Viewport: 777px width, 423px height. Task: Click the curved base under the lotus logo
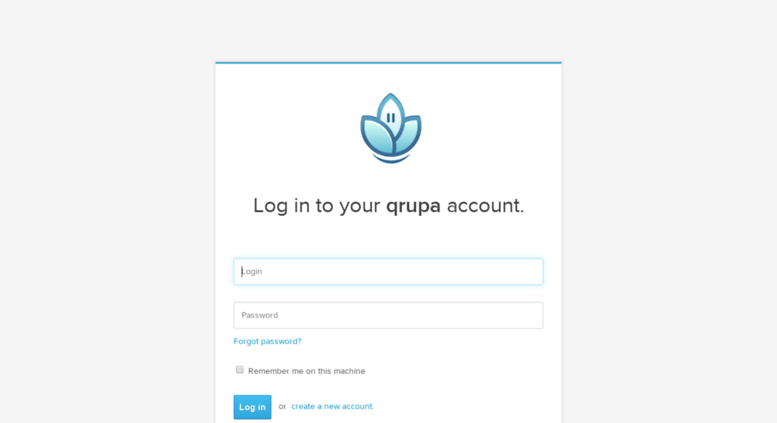click(x=391, y=159)
